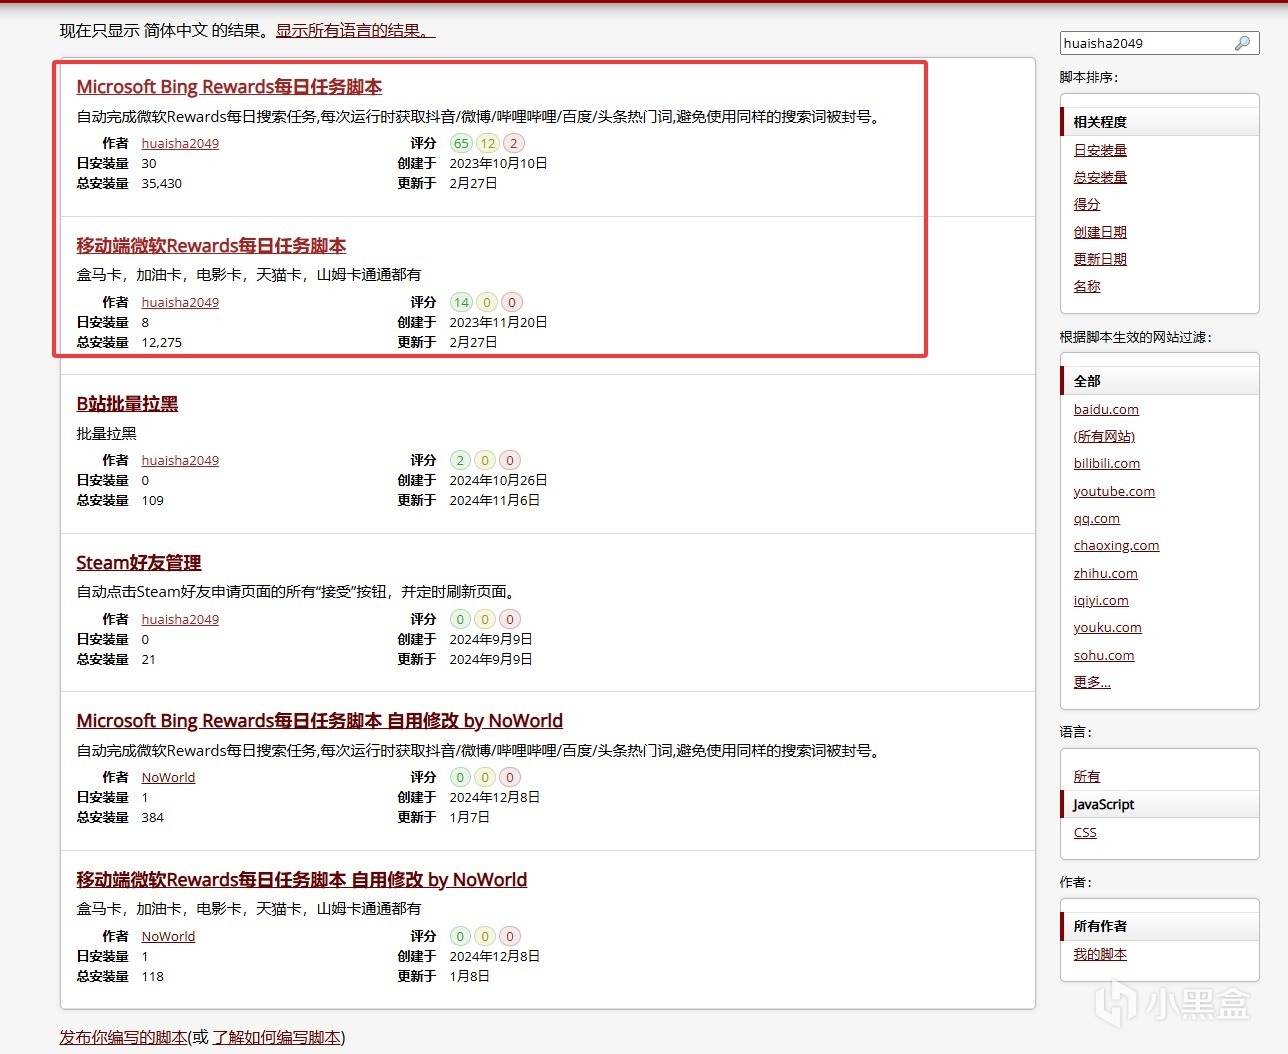
Task: Click update date 2024年11月6日
Action: (494, 500)
